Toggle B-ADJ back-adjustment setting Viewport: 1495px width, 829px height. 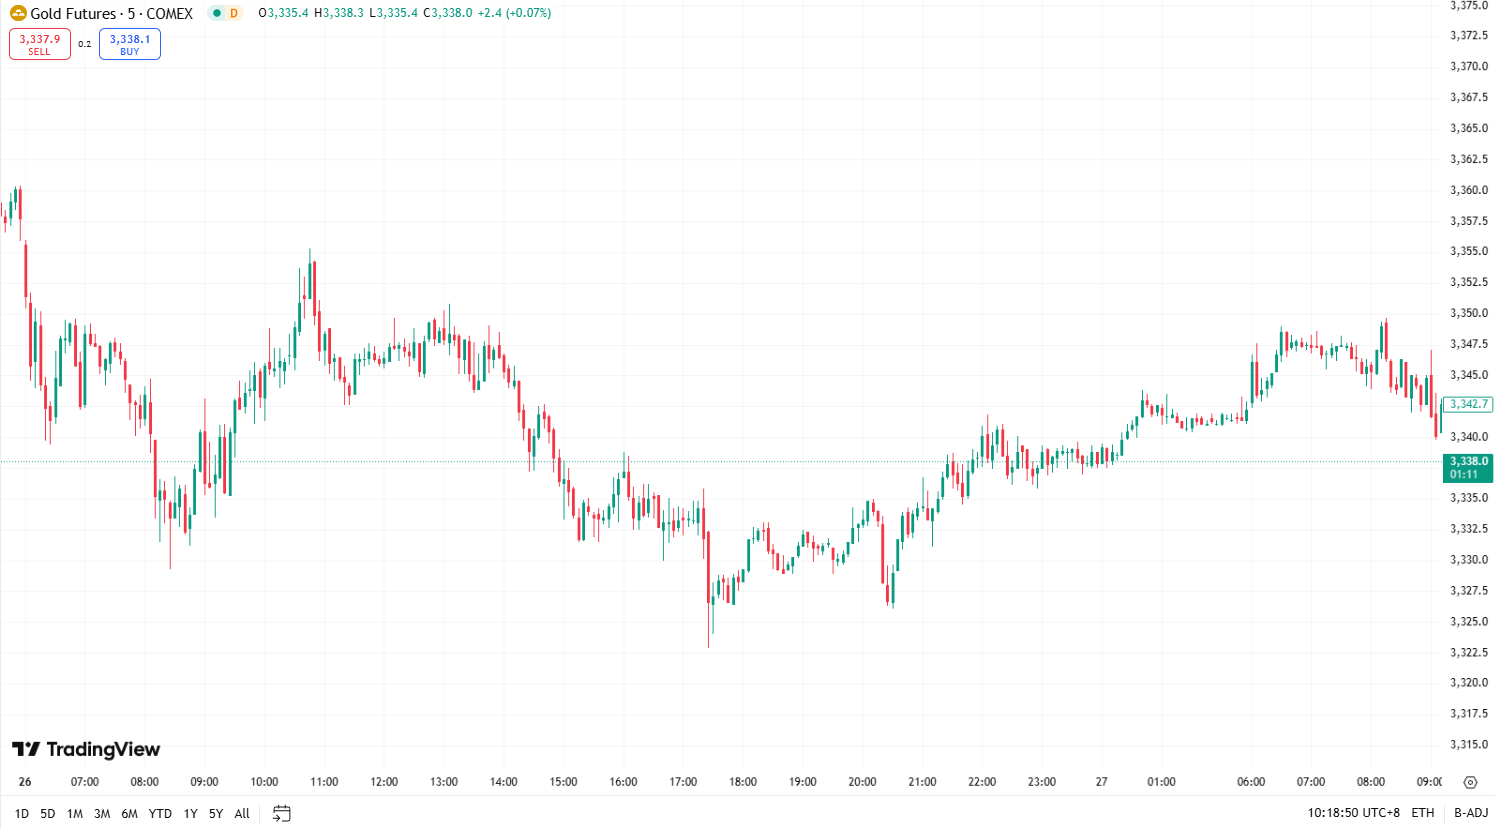pos(1469,813)
